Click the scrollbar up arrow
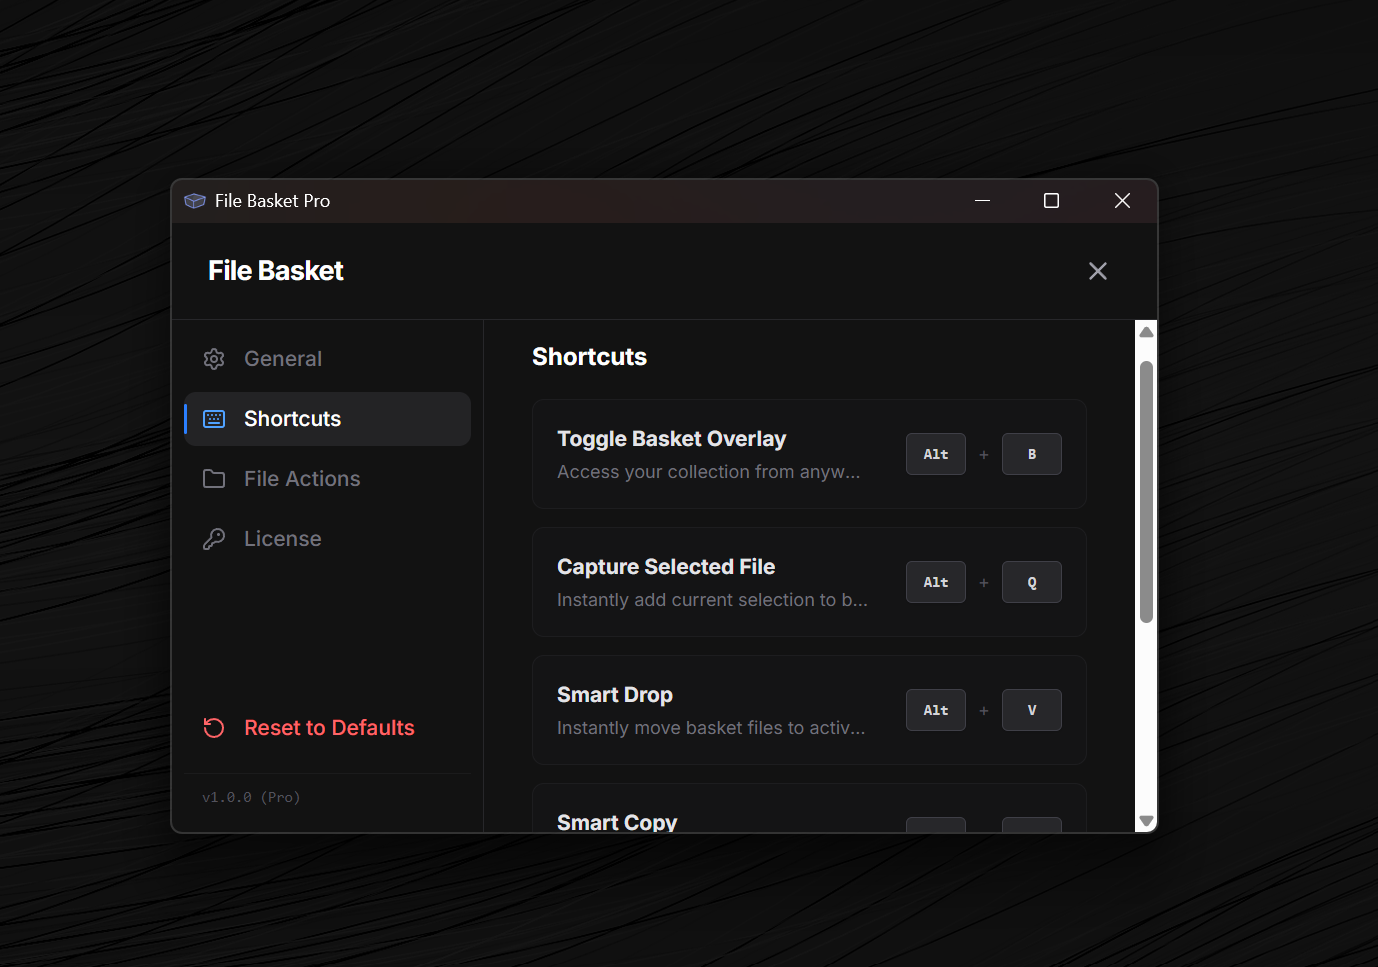The image size is (1378, 967). point(1147,332)
